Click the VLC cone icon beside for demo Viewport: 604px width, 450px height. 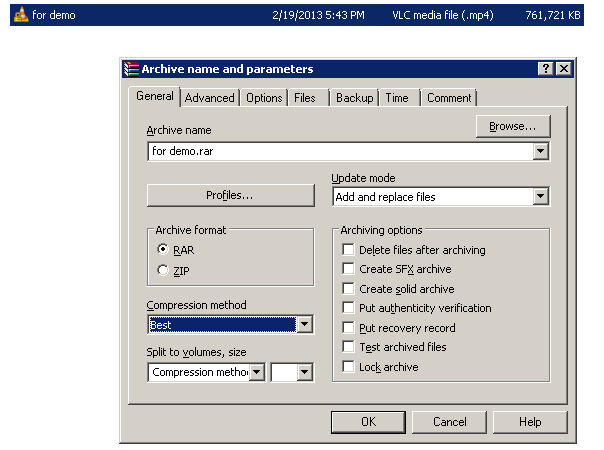pyautogui.click(x=20, y=16)
